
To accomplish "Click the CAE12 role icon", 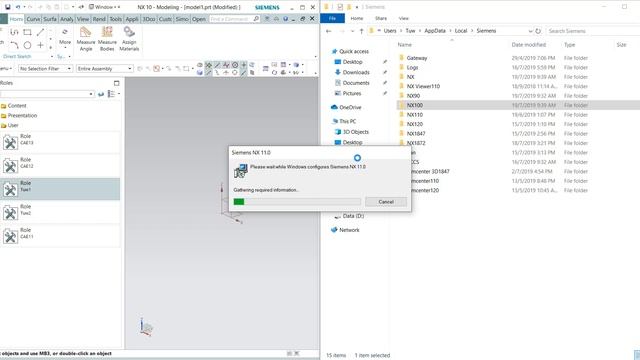I will [x=10, y=166].
